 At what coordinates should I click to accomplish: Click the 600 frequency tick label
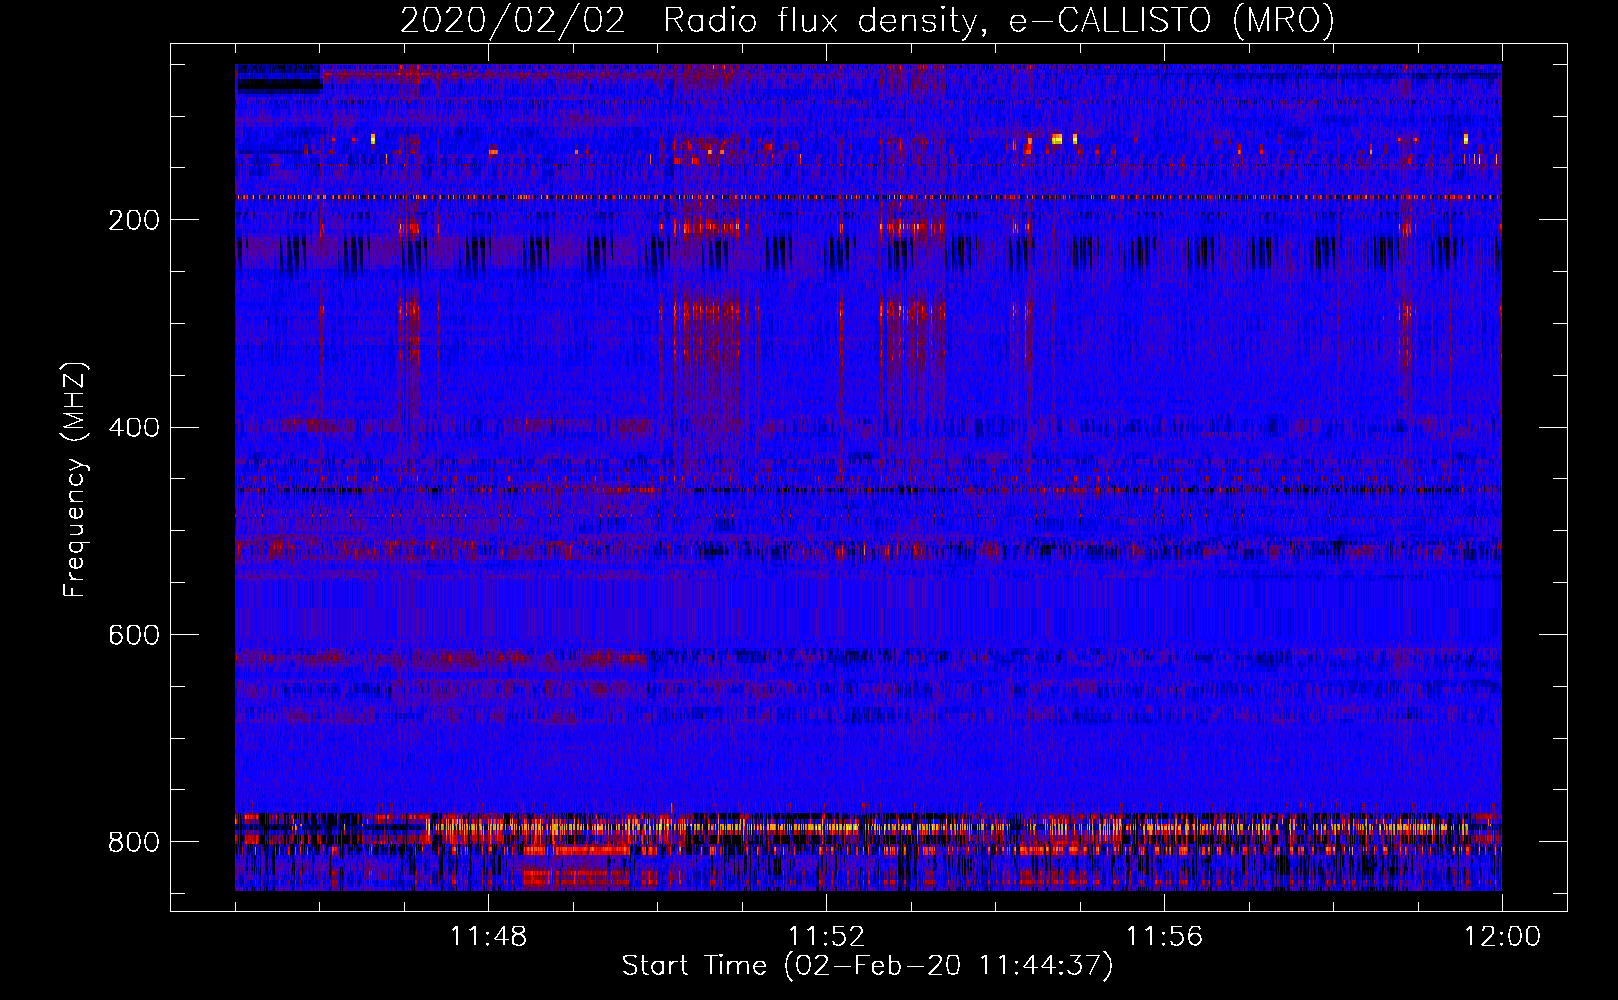pyautogui.click(x=134, y=636)
